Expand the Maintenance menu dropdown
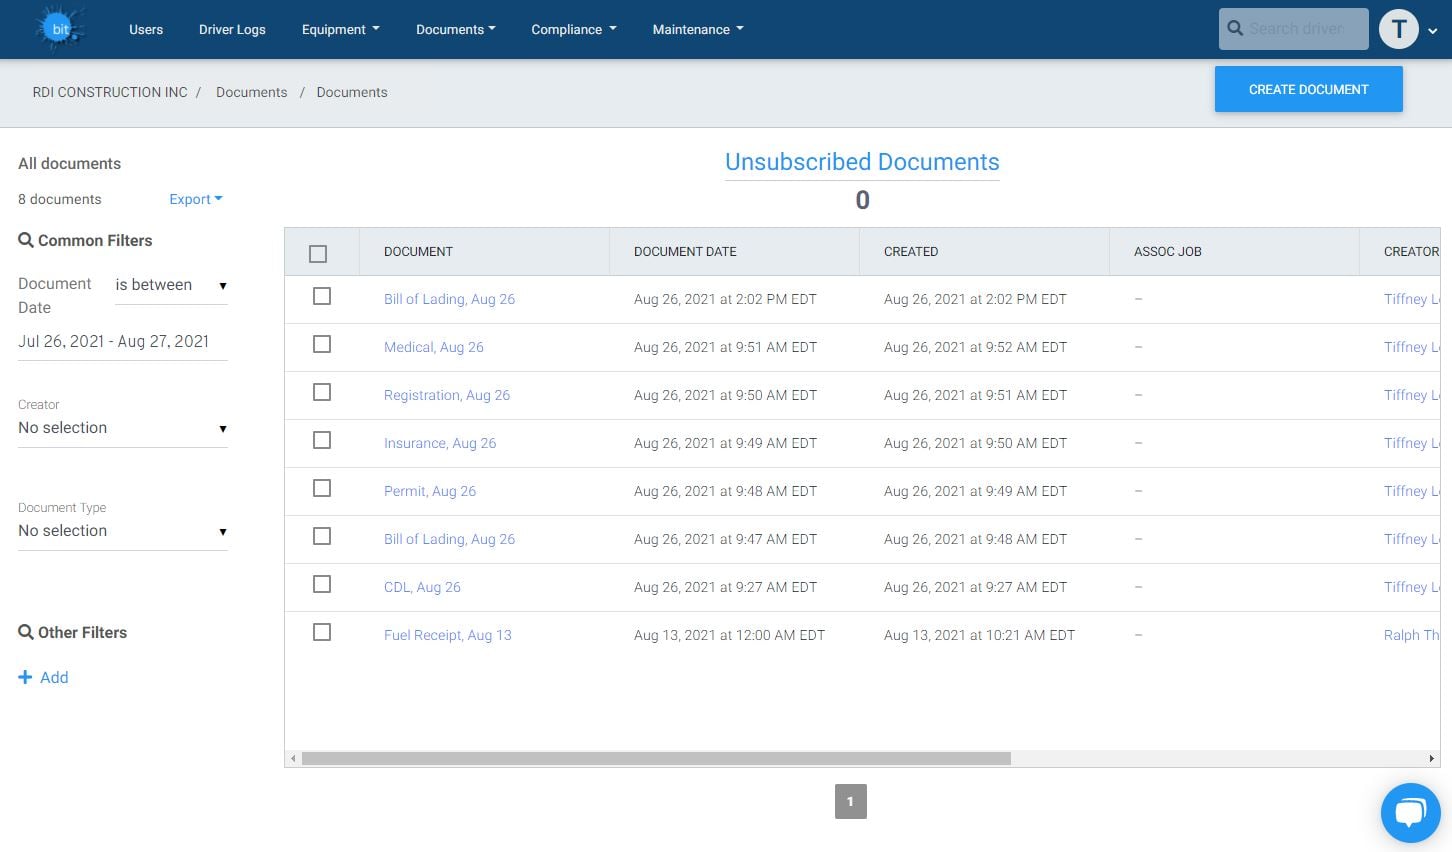Viewport: 1452px width, 852px height. [698, 29]
